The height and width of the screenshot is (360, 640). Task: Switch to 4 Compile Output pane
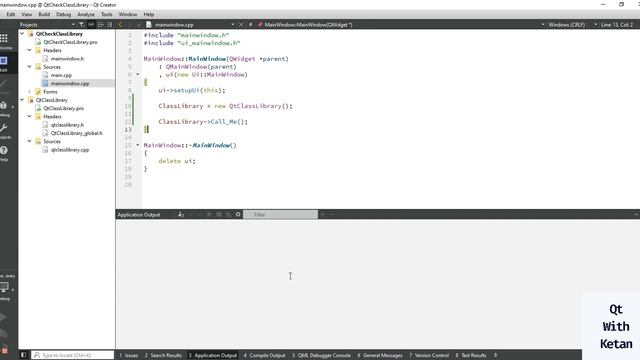click(264, 355)
